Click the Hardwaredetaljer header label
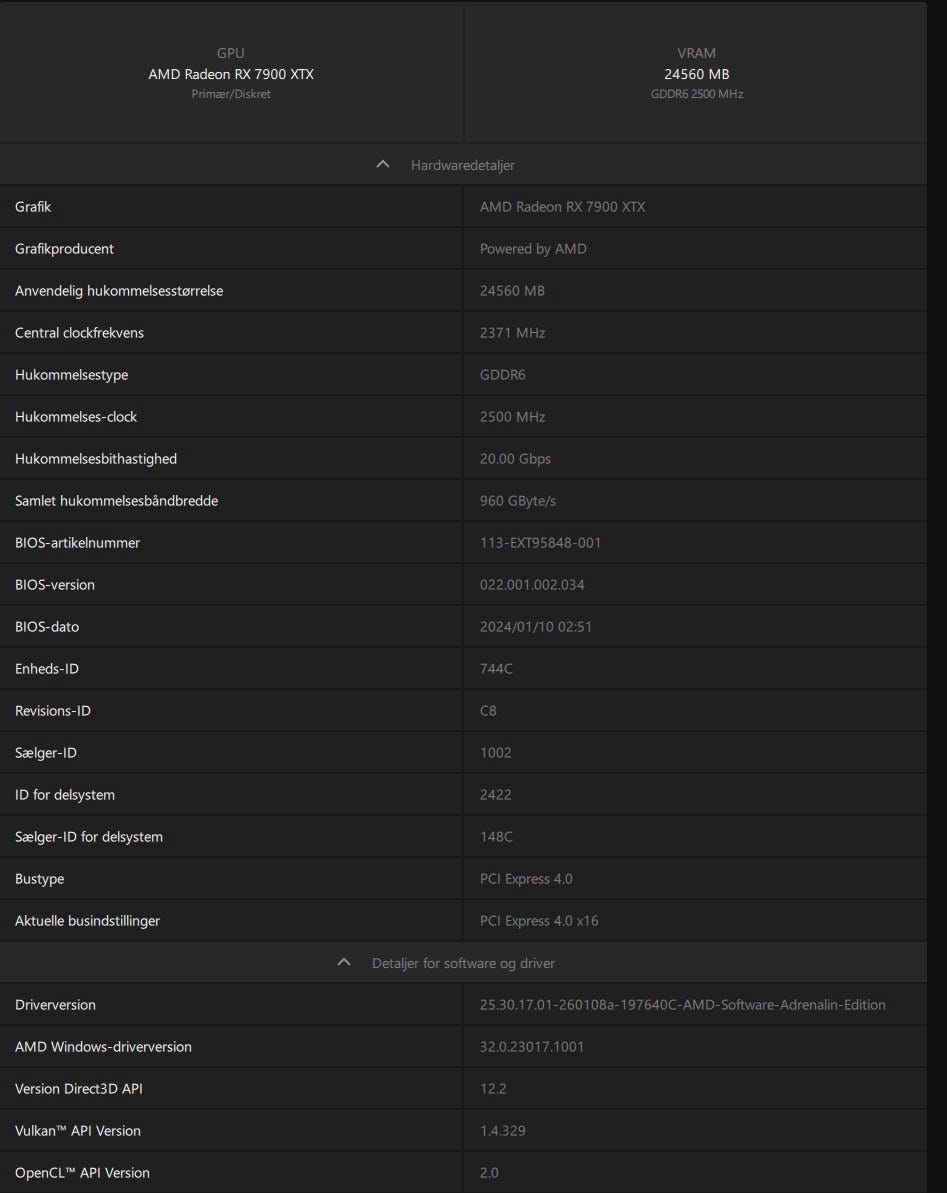Image resolution: width=947 pixels, height=1193 pixels. (x=462, y=165)
